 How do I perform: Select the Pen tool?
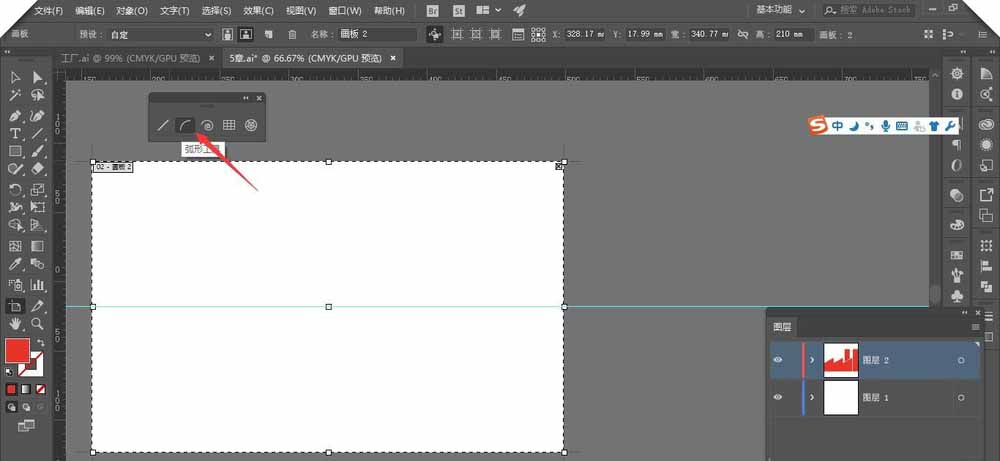coord(15,116)
